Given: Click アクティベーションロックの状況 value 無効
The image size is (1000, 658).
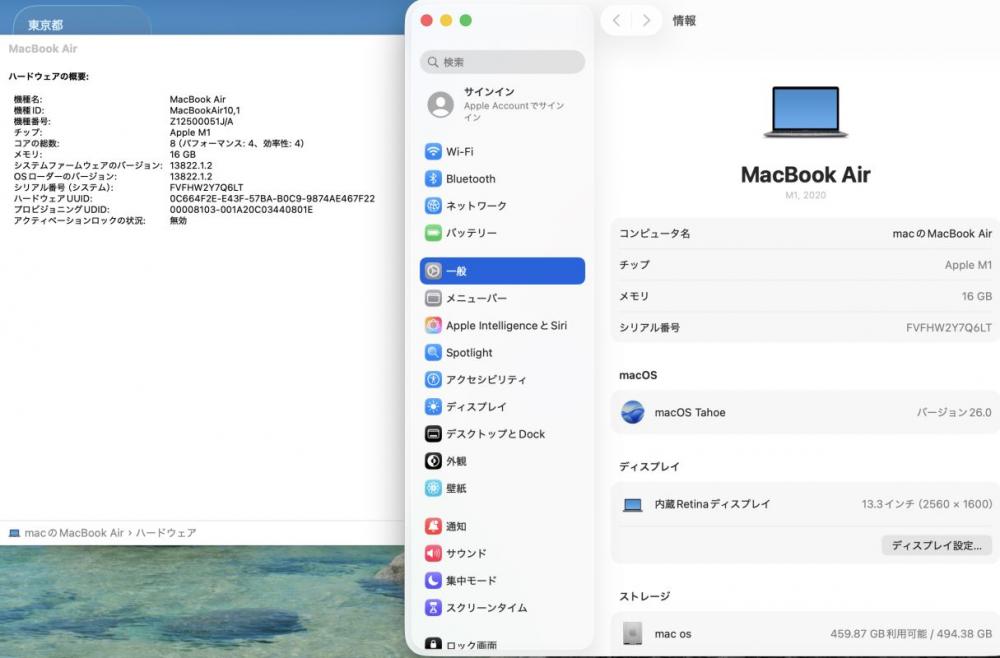Looking at the screenshot, I should pos(178,221).
